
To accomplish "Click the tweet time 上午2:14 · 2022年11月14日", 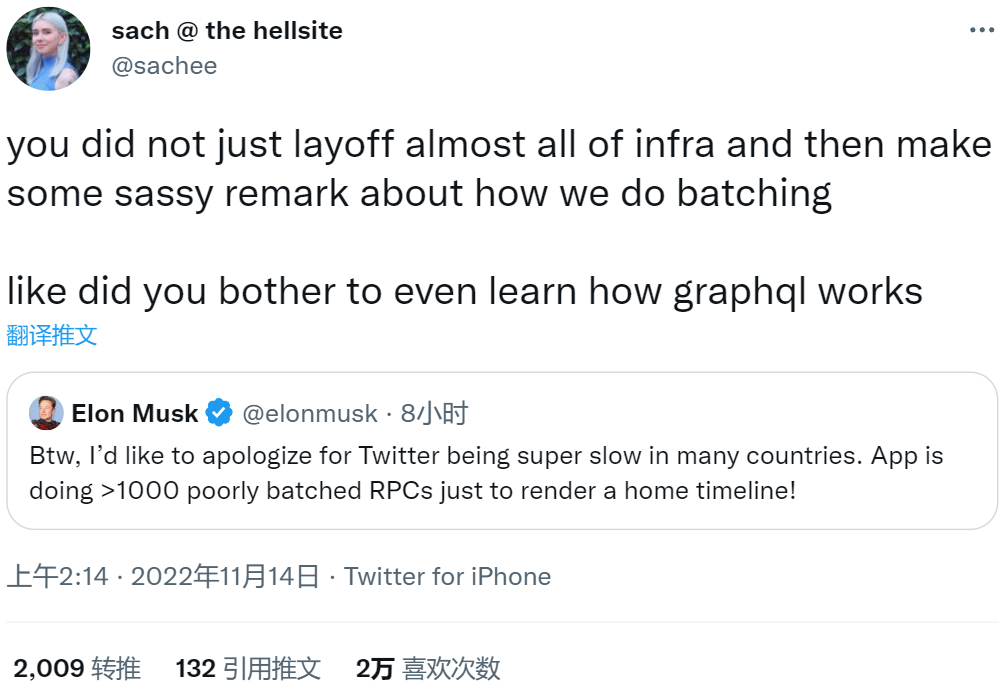I will click(166, 577).
